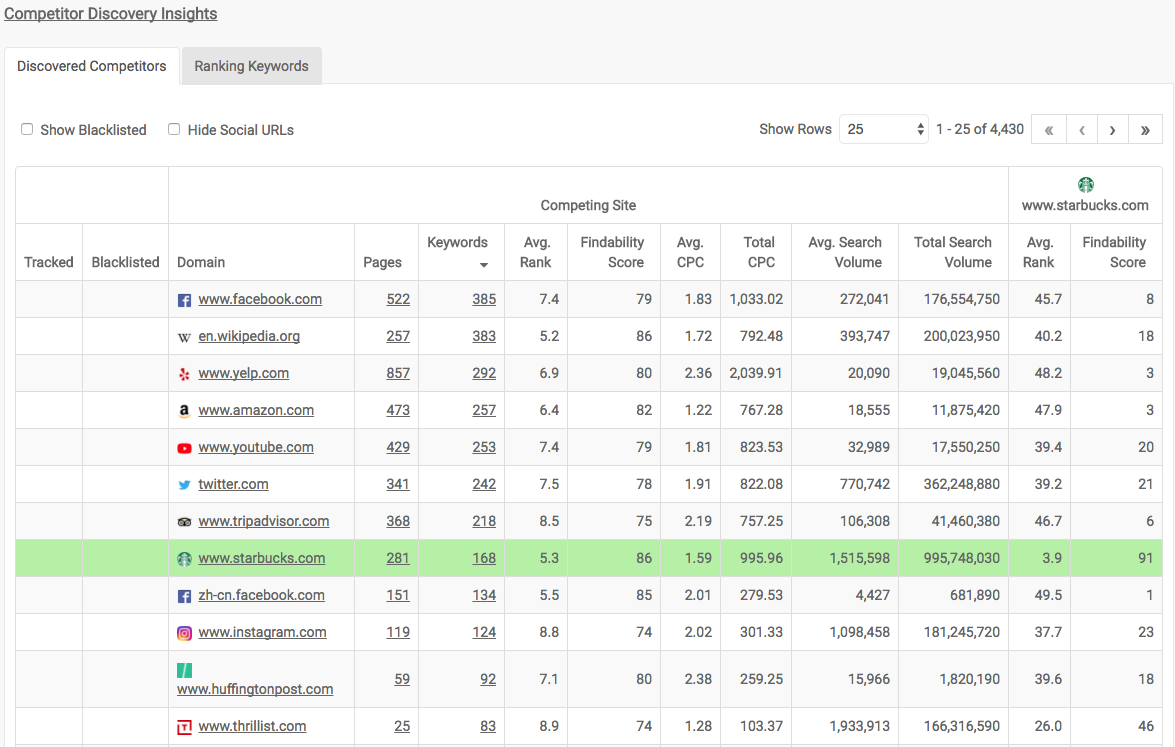The height and width of the screenshot is (747, 1175).
Task: Open the zh-cn.facebook.com domain link
Action: 262,595
